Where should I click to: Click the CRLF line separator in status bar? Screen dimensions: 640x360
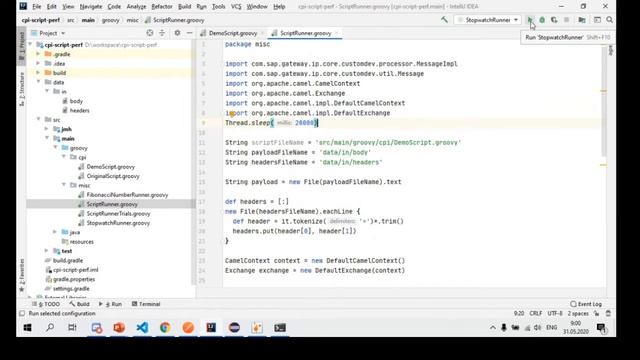click(536, 313)
